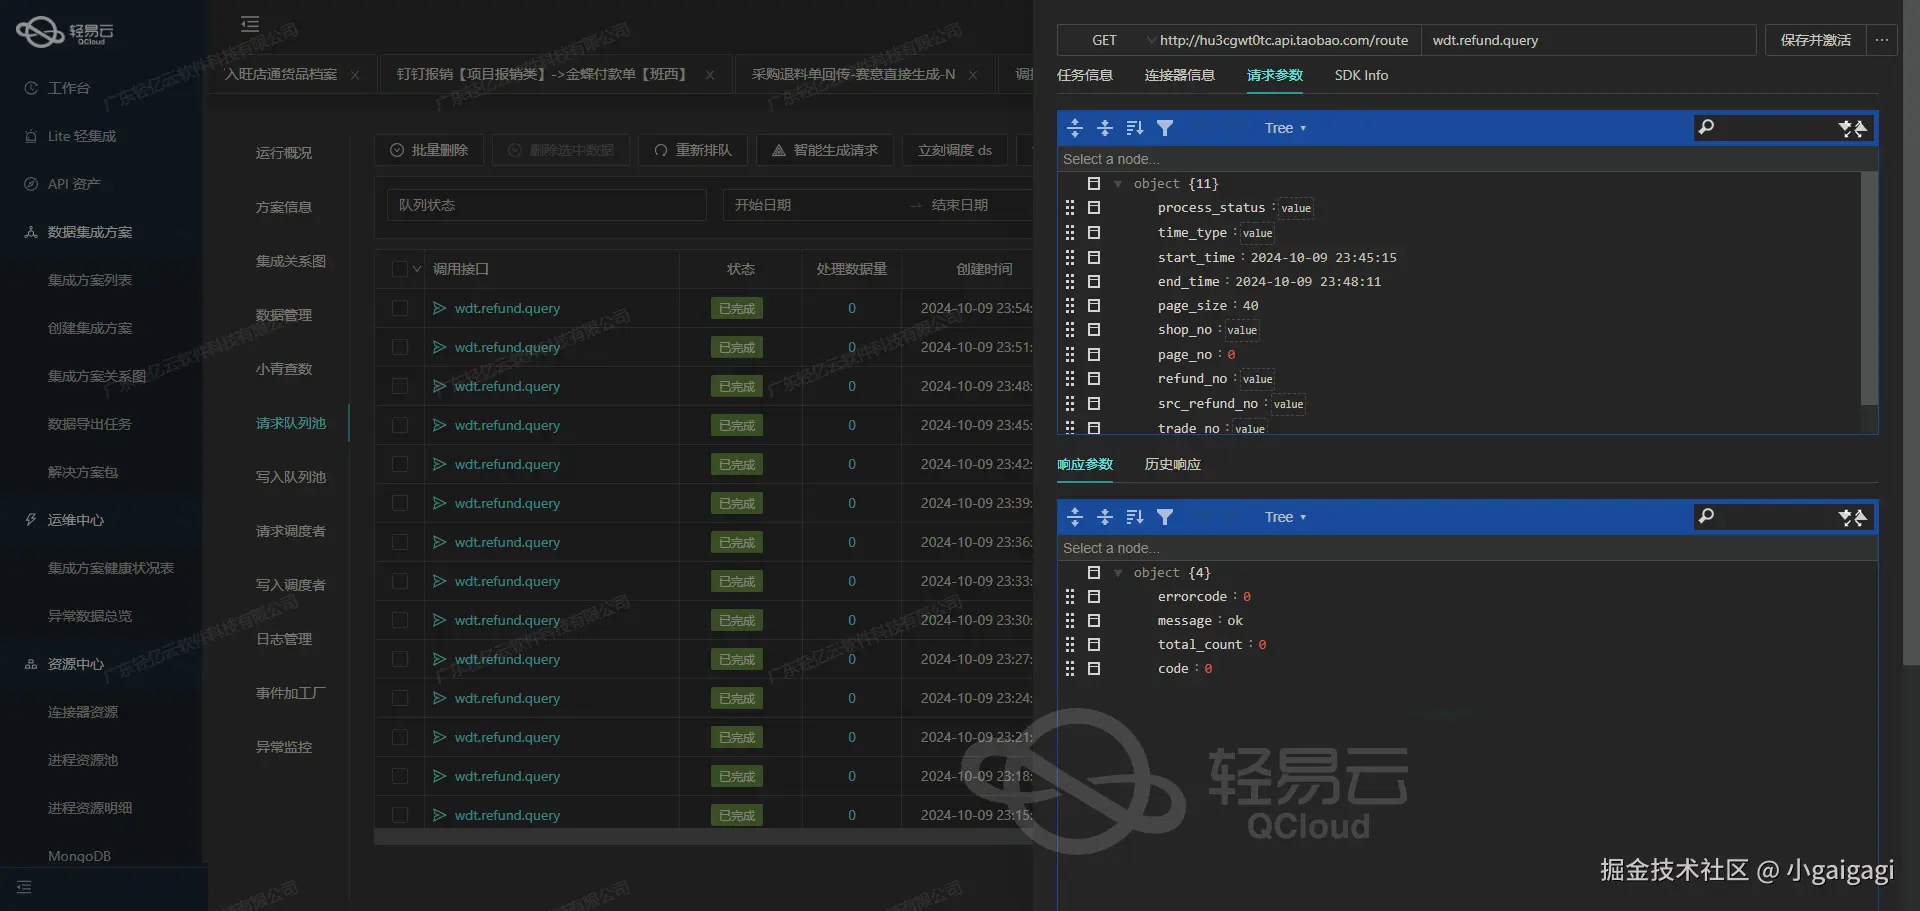1920x911 pixels.
Task: Open the Tree mode dropdown in request editor
Action: pyautogui.click(x=1285, y=128)
